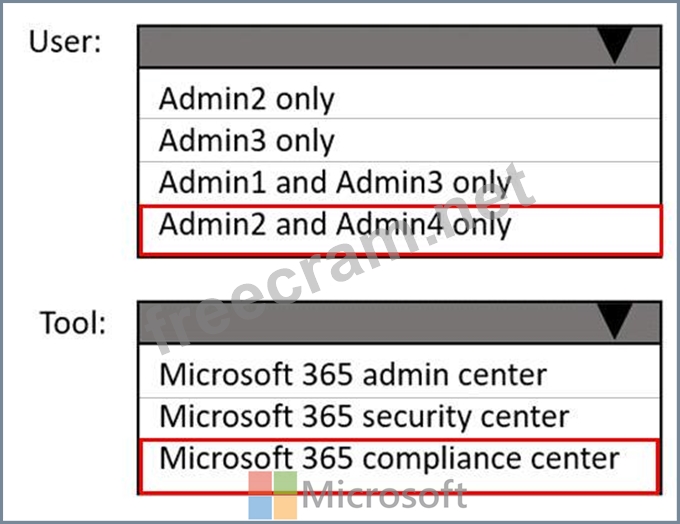
Task: Choose "Admin3 only" from the User list
Action: coord(246,141)
